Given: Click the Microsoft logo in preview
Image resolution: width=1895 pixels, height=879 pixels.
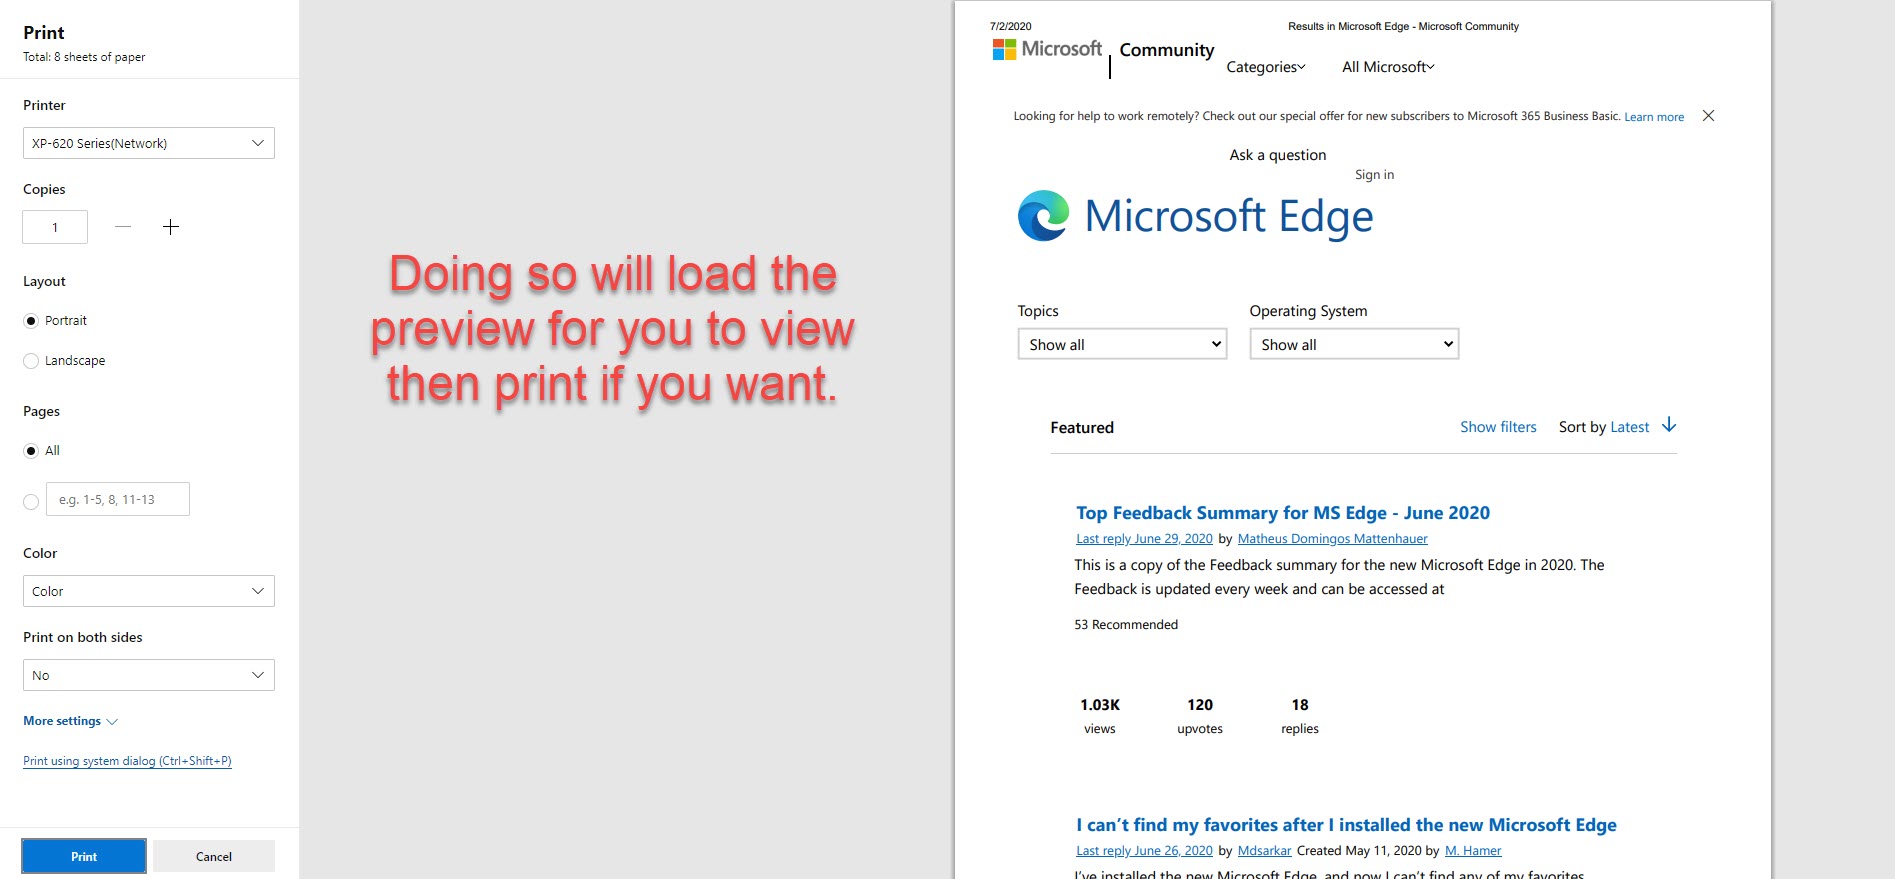Looking at the screenshot, I should [1047, 49].
